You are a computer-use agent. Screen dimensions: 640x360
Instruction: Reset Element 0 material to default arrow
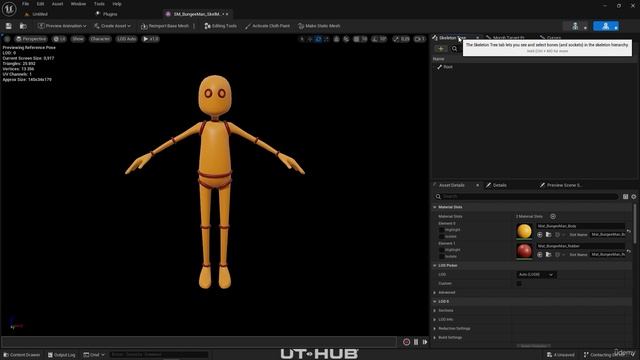click(629, 231)
